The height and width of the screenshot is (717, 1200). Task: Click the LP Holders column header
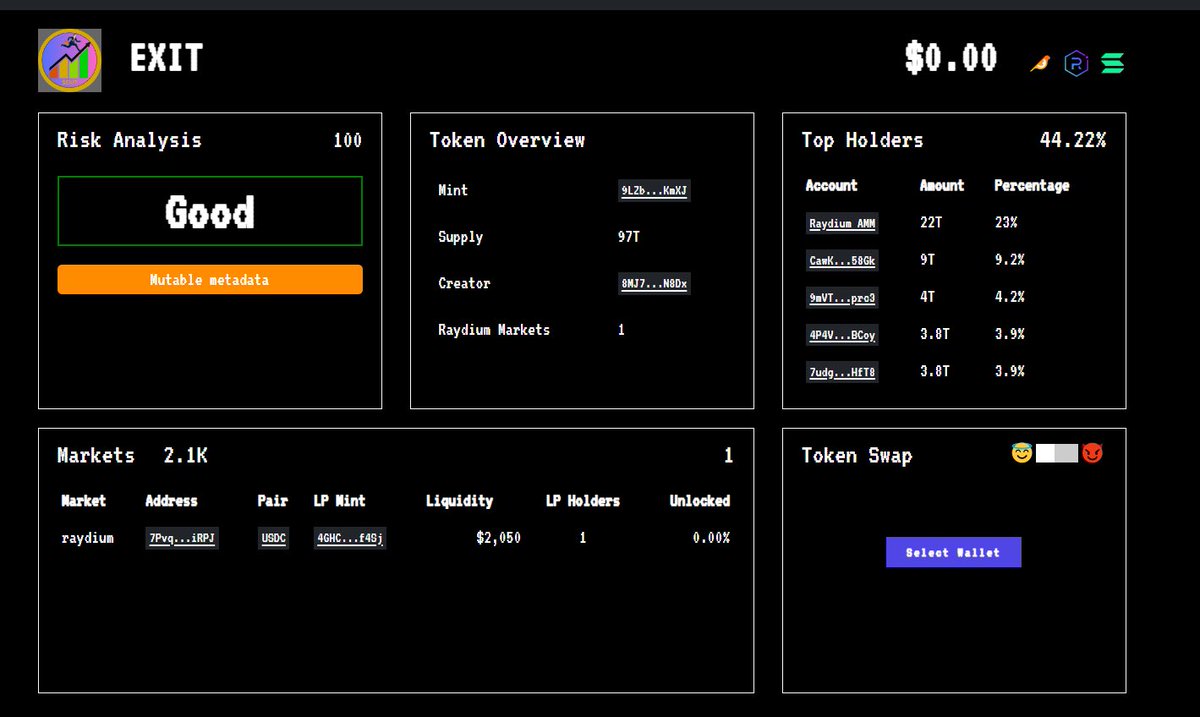(x=583, y=501)
